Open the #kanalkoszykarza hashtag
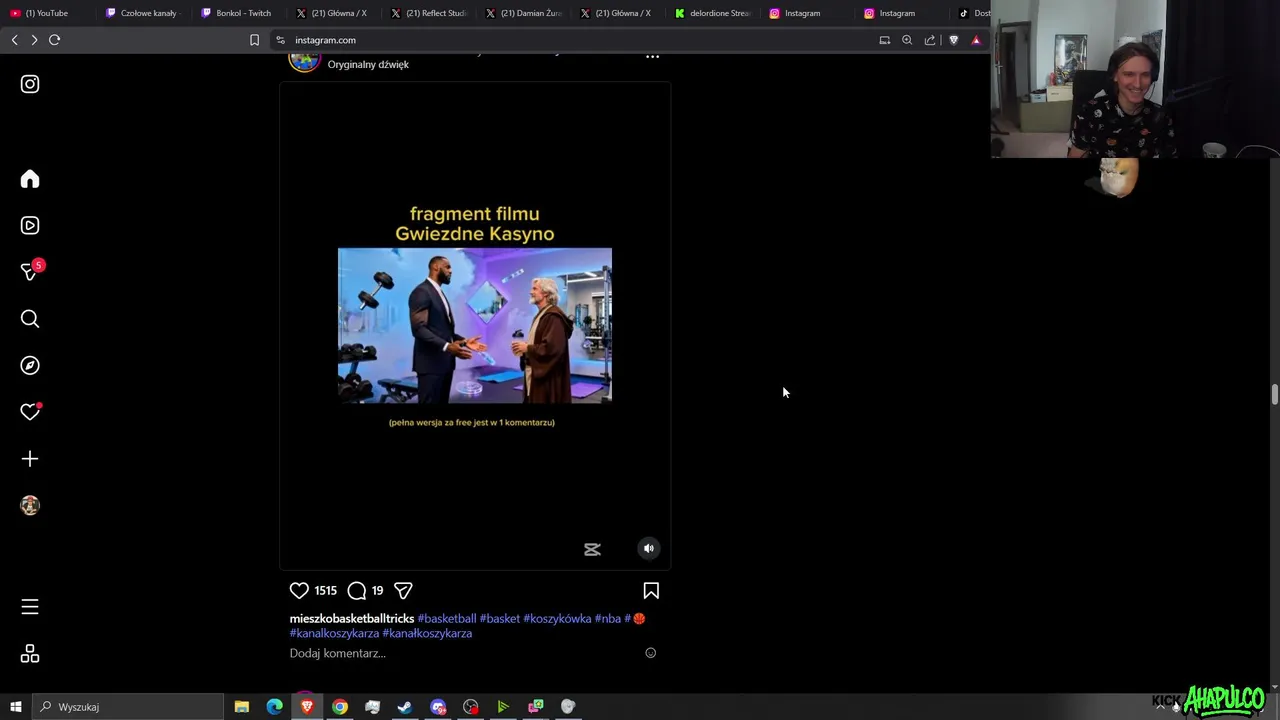Image resolution: width=1280 pixels, height=720 pixels. coord(334,634)
